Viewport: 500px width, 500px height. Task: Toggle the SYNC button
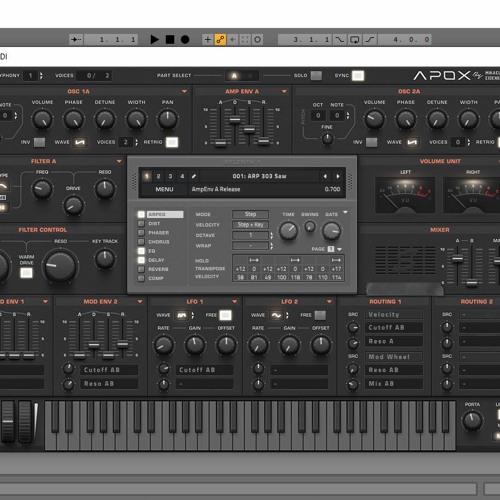(x=358, y=75)
